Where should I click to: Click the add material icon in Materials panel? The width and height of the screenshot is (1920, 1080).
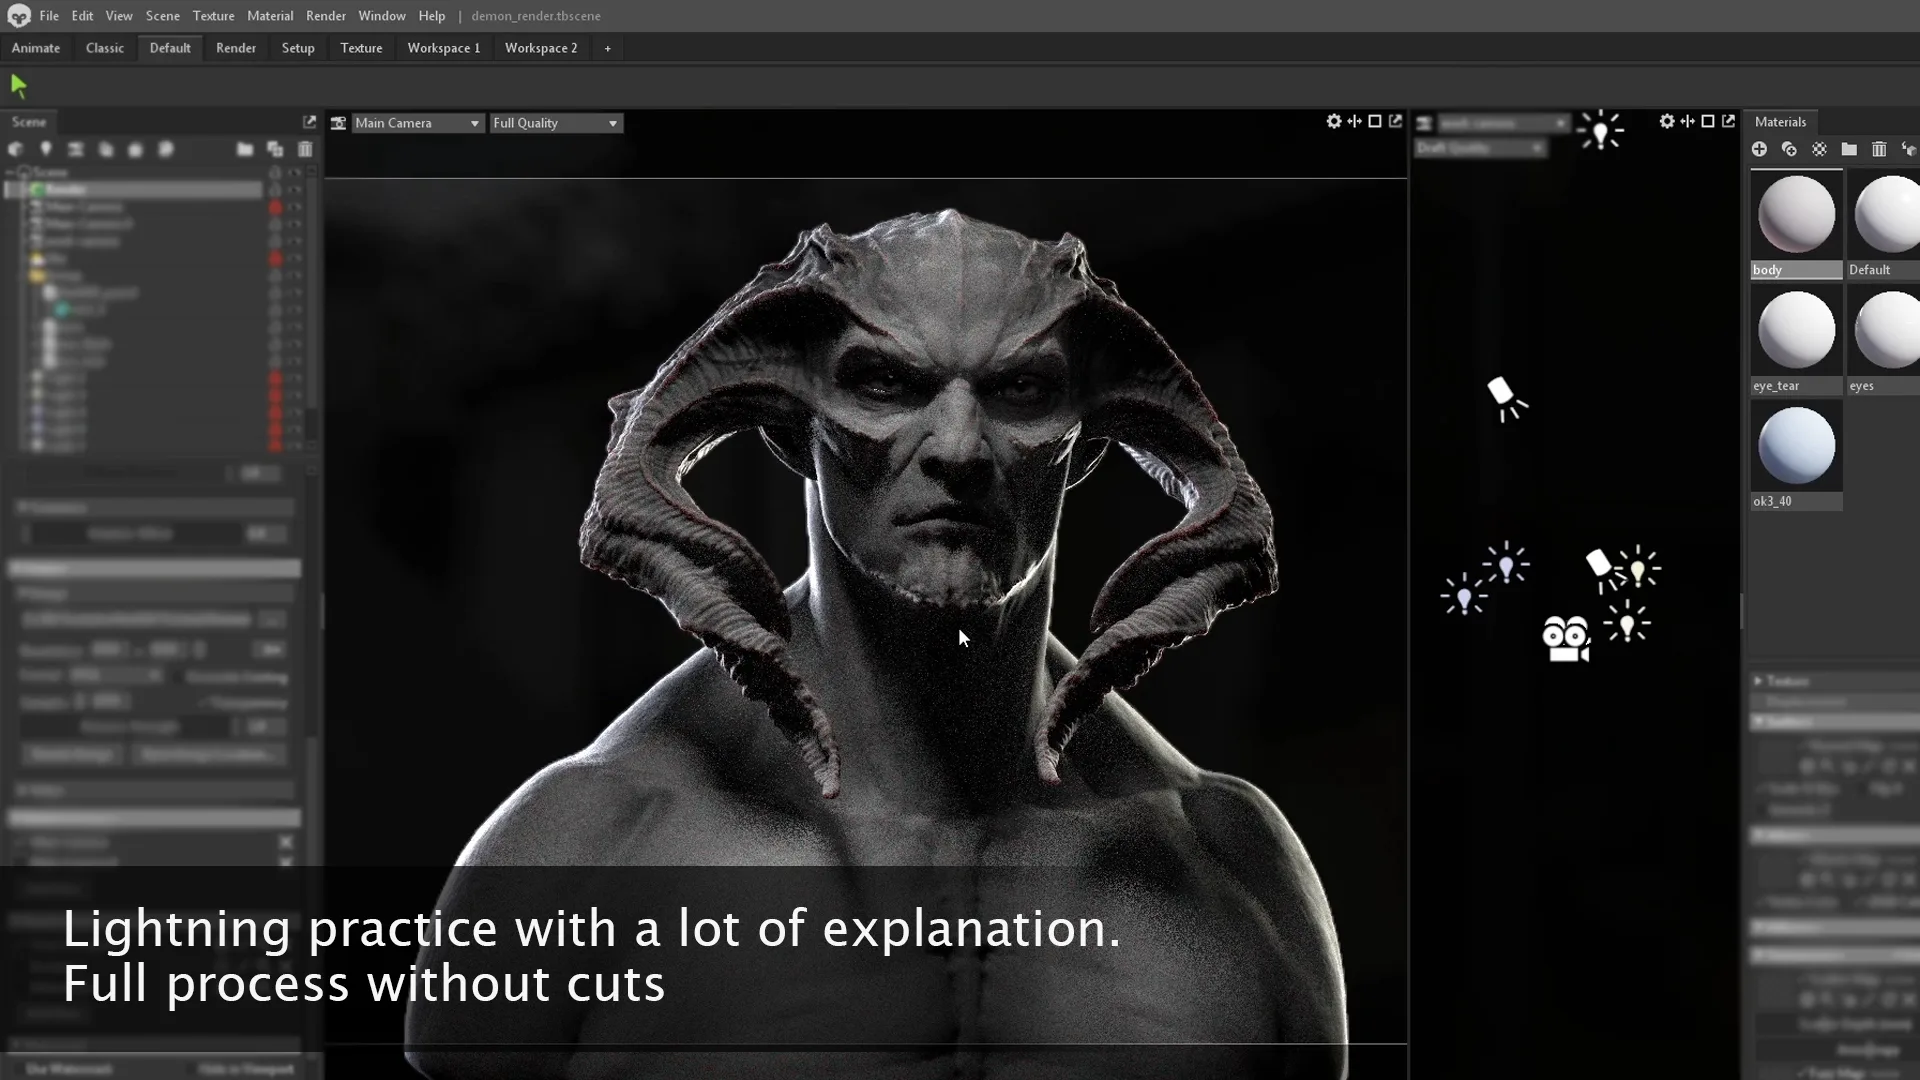point(1759,149)
